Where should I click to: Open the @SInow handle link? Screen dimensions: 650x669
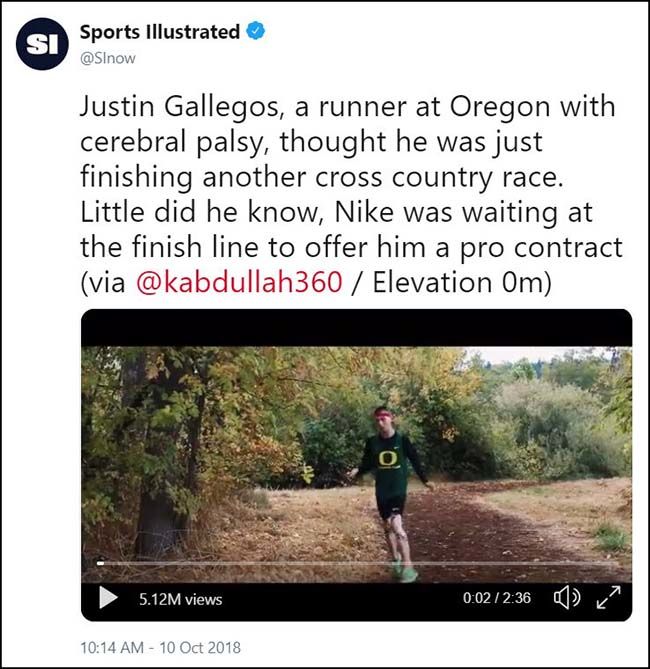coord(107,58)
